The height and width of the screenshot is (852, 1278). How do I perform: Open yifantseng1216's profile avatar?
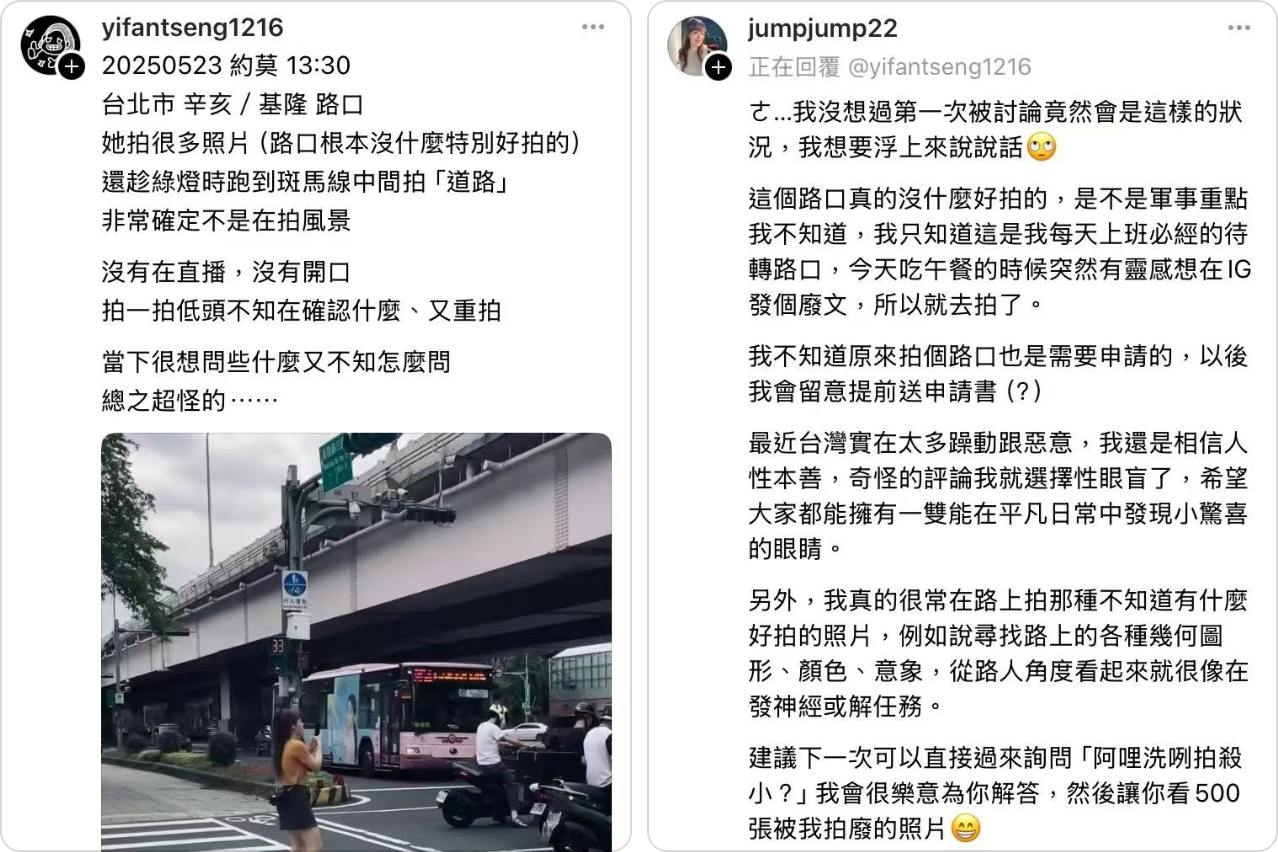pos(50,46)
